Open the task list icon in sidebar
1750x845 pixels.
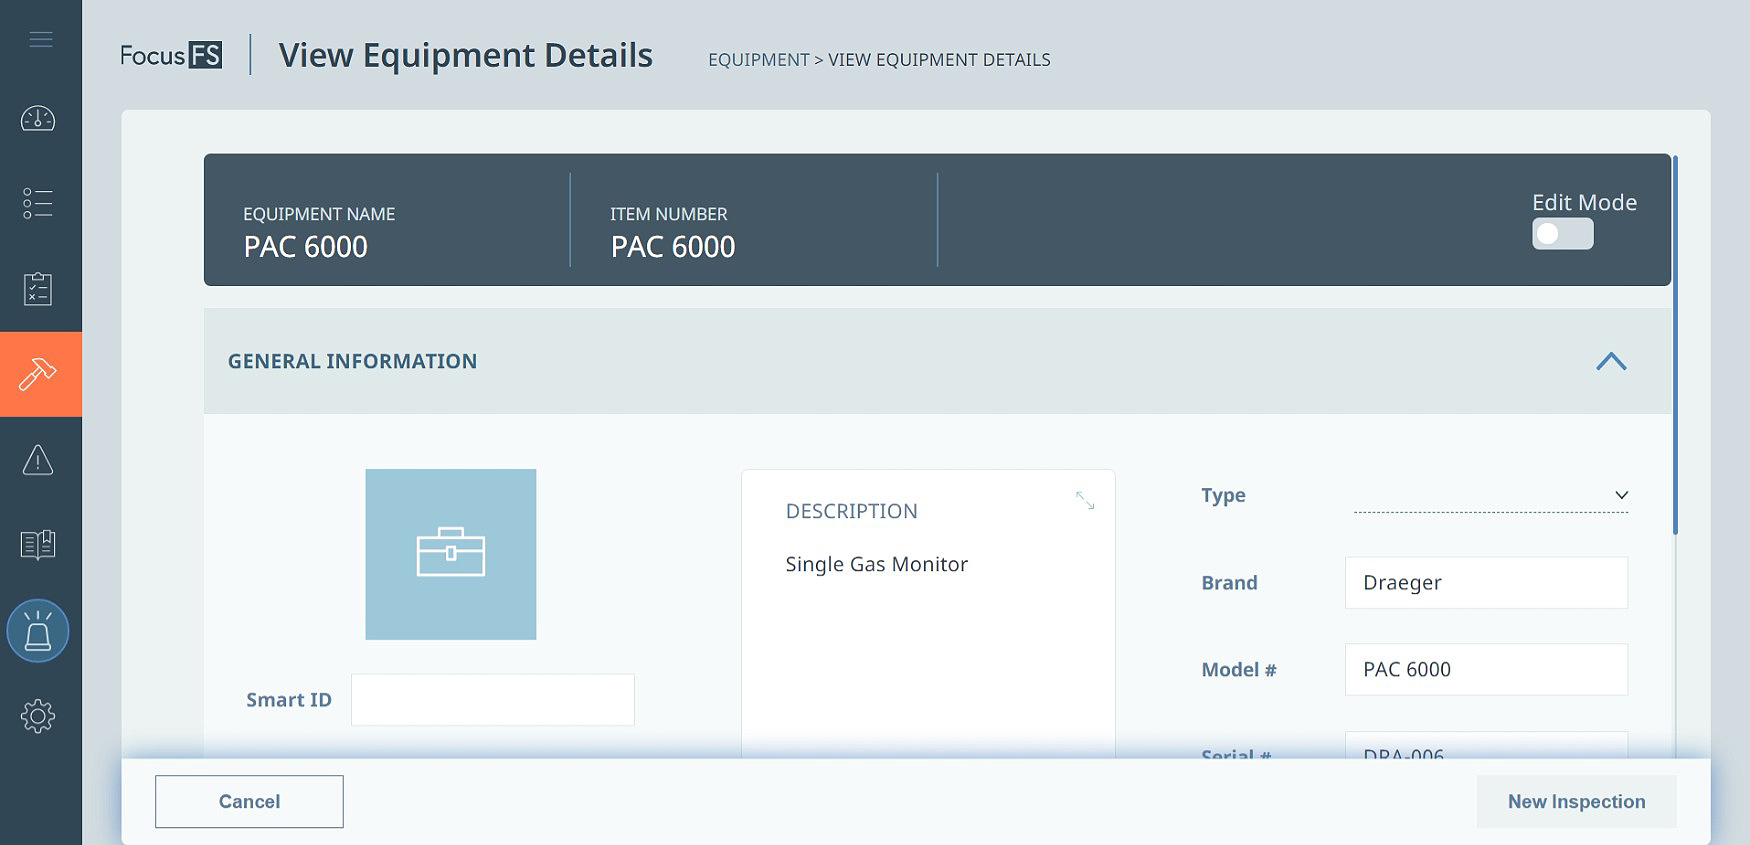(x=38, y=203)
